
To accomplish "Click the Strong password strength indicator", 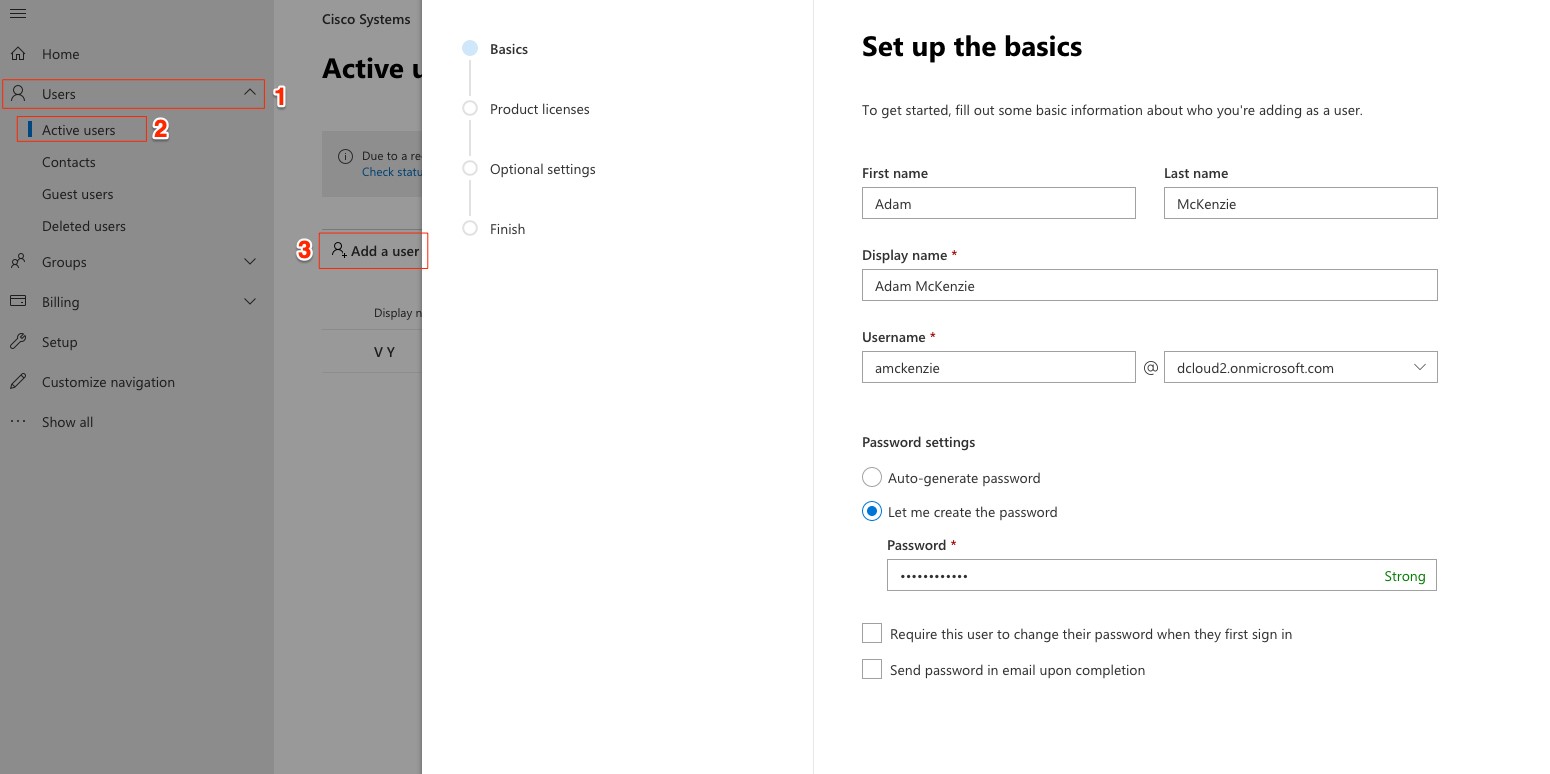I will [x=1404, y=576].
